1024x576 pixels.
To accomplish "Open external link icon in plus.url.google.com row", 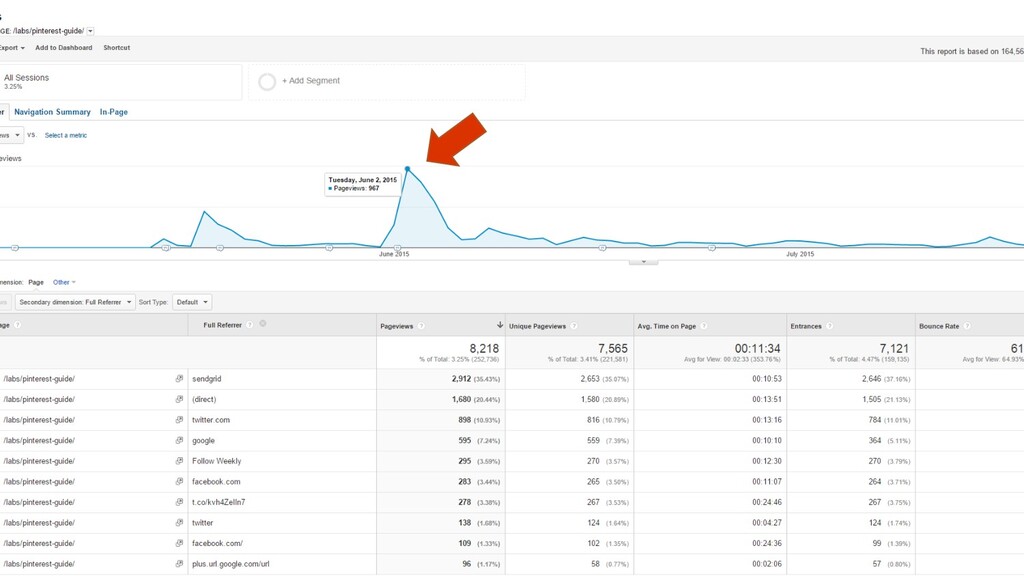I will 179,564.
